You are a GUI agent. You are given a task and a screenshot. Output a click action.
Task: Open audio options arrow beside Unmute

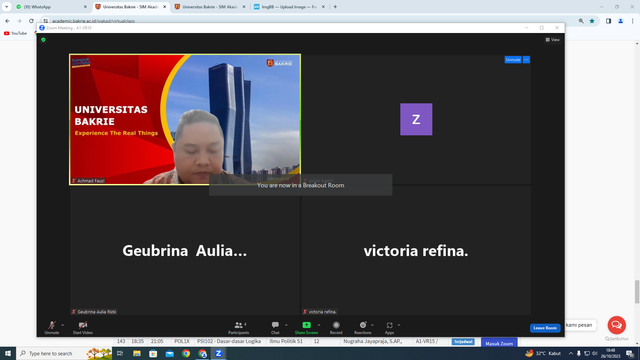coord(62,325)
